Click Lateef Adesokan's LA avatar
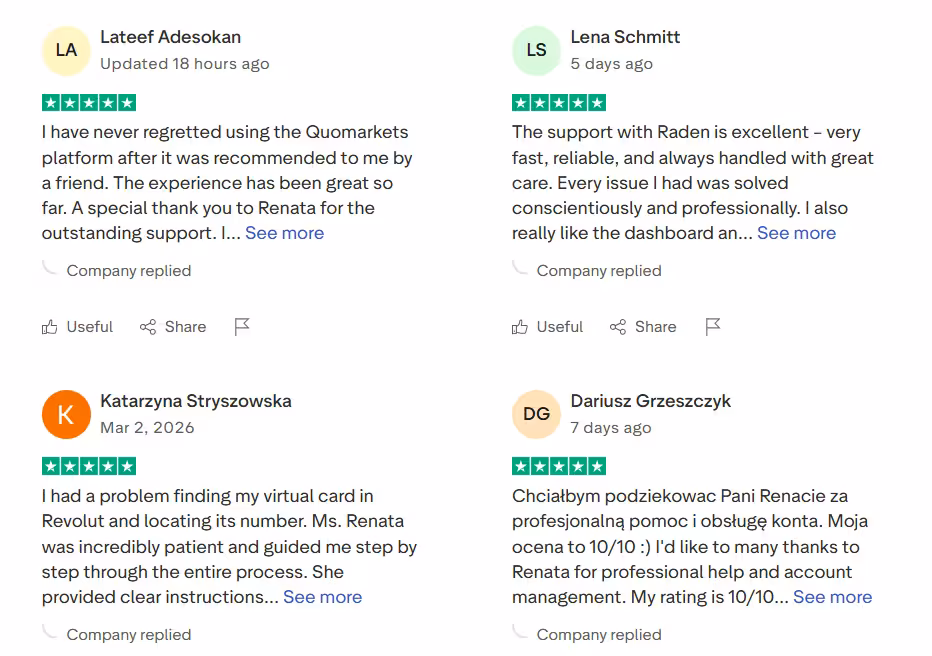Viewport: 932px width, 656px height. click(66, 50)
